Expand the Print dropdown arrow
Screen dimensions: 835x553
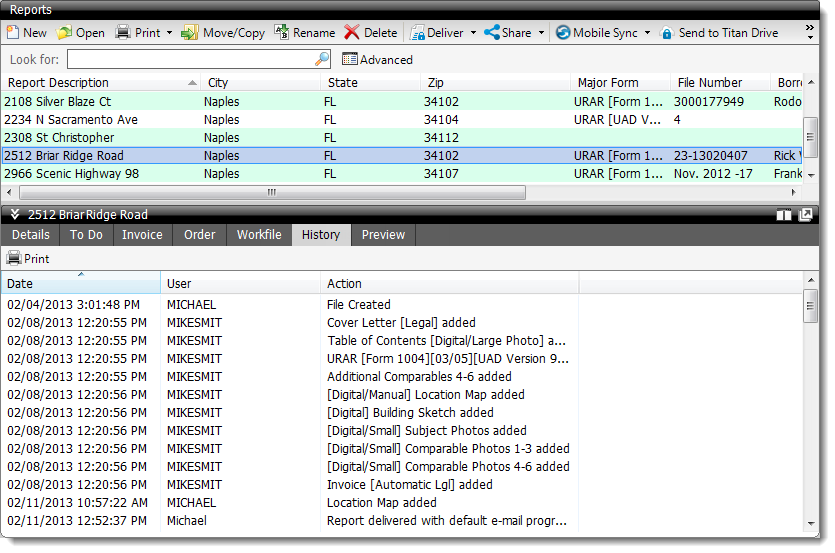[x=169, y=33]
